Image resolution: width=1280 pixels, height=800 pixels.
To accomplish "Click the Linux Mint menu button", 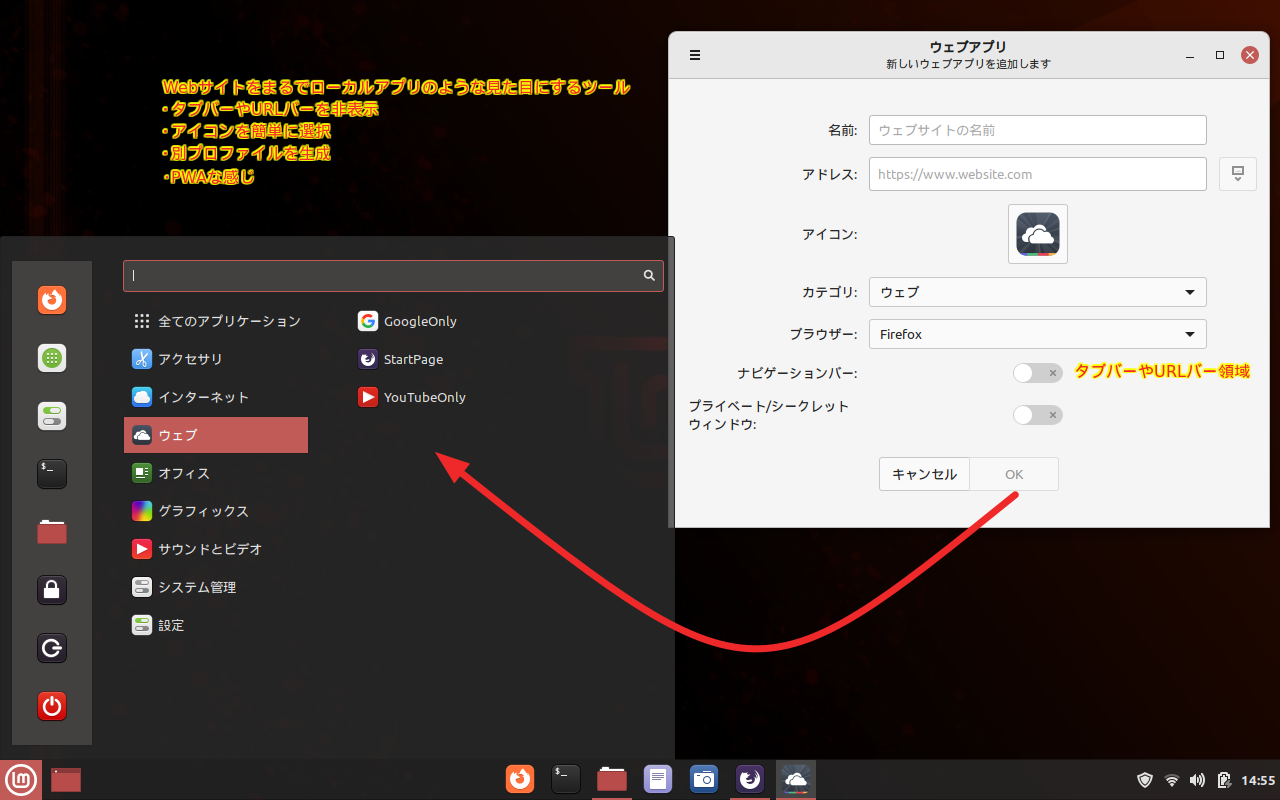I will pos(21,779).
